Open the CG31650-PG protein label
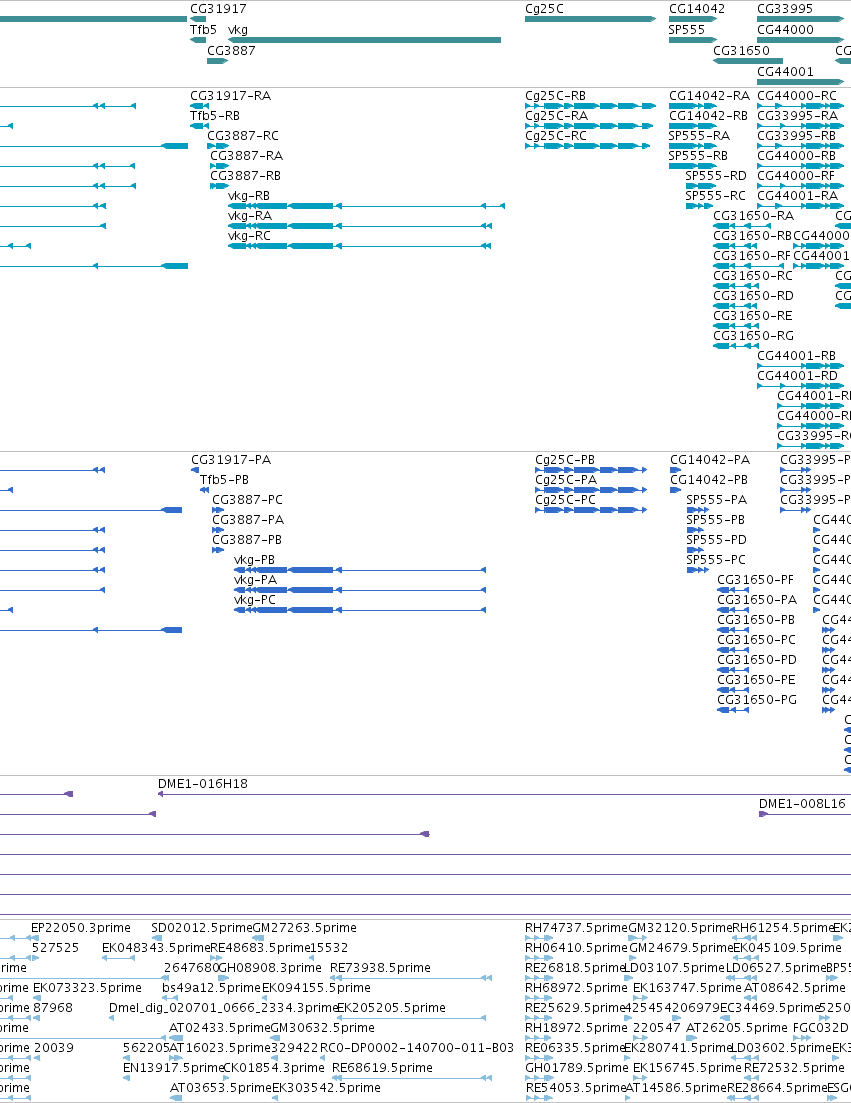The width and height of the screenshot is (851, 1103). pyautogui.click(x=757, y=700)
